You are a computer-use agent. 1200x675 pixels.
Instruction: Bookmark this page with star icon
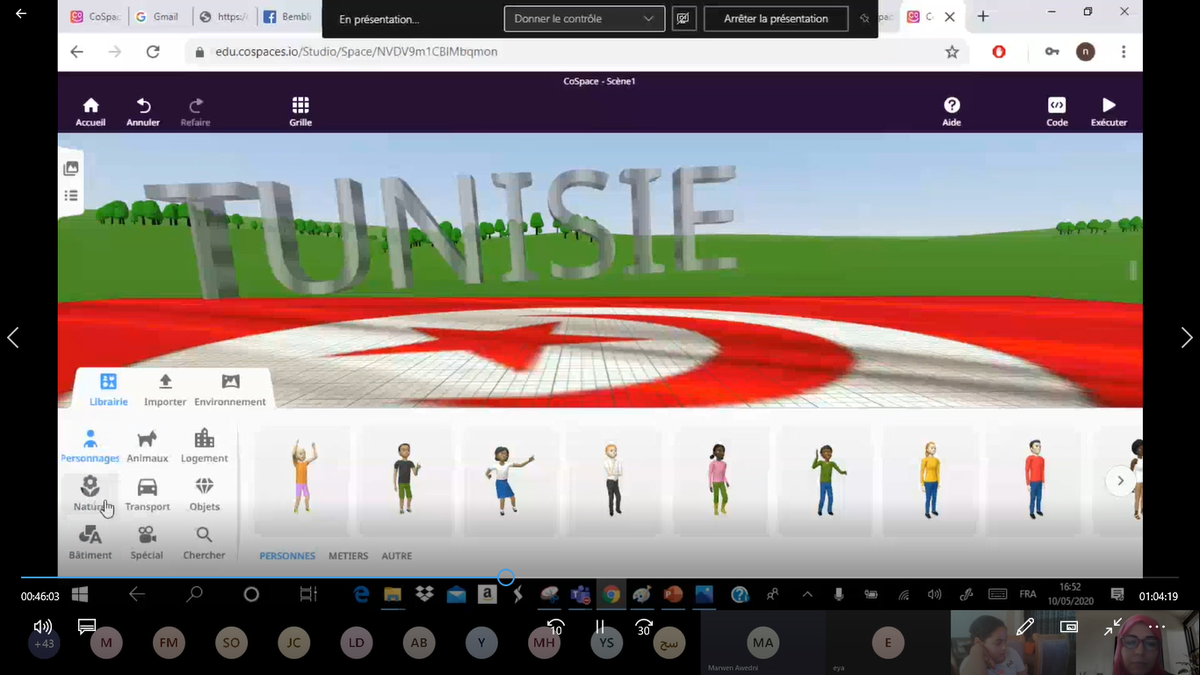tap(952, 52)
